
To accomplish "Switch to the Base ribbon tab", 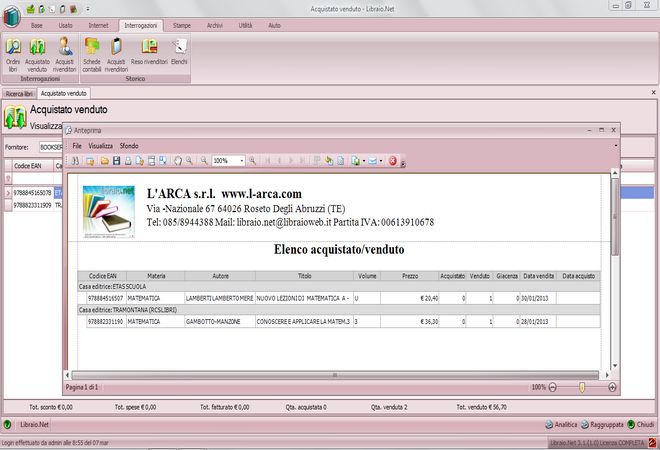I will tap(37, 26).
